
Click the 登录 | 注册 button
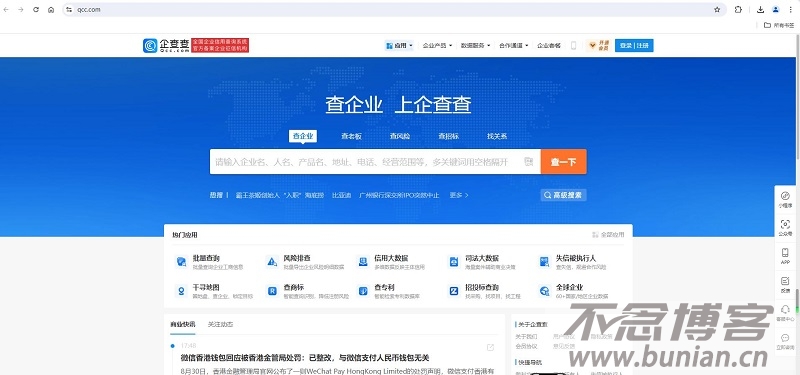(x=634, y=45)
